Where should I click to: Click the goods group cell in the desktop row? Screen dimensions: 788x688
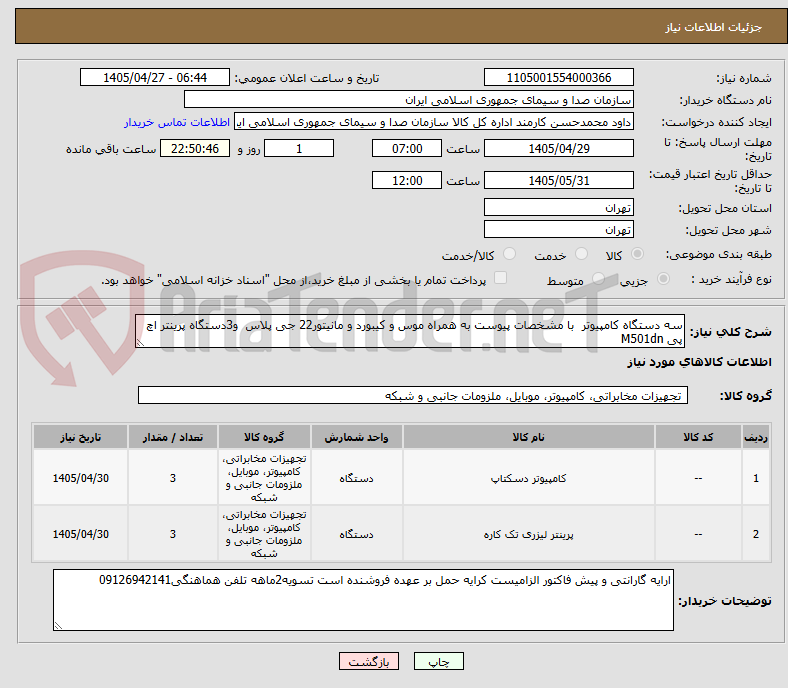pyautogui.click(x=264, y=478)
